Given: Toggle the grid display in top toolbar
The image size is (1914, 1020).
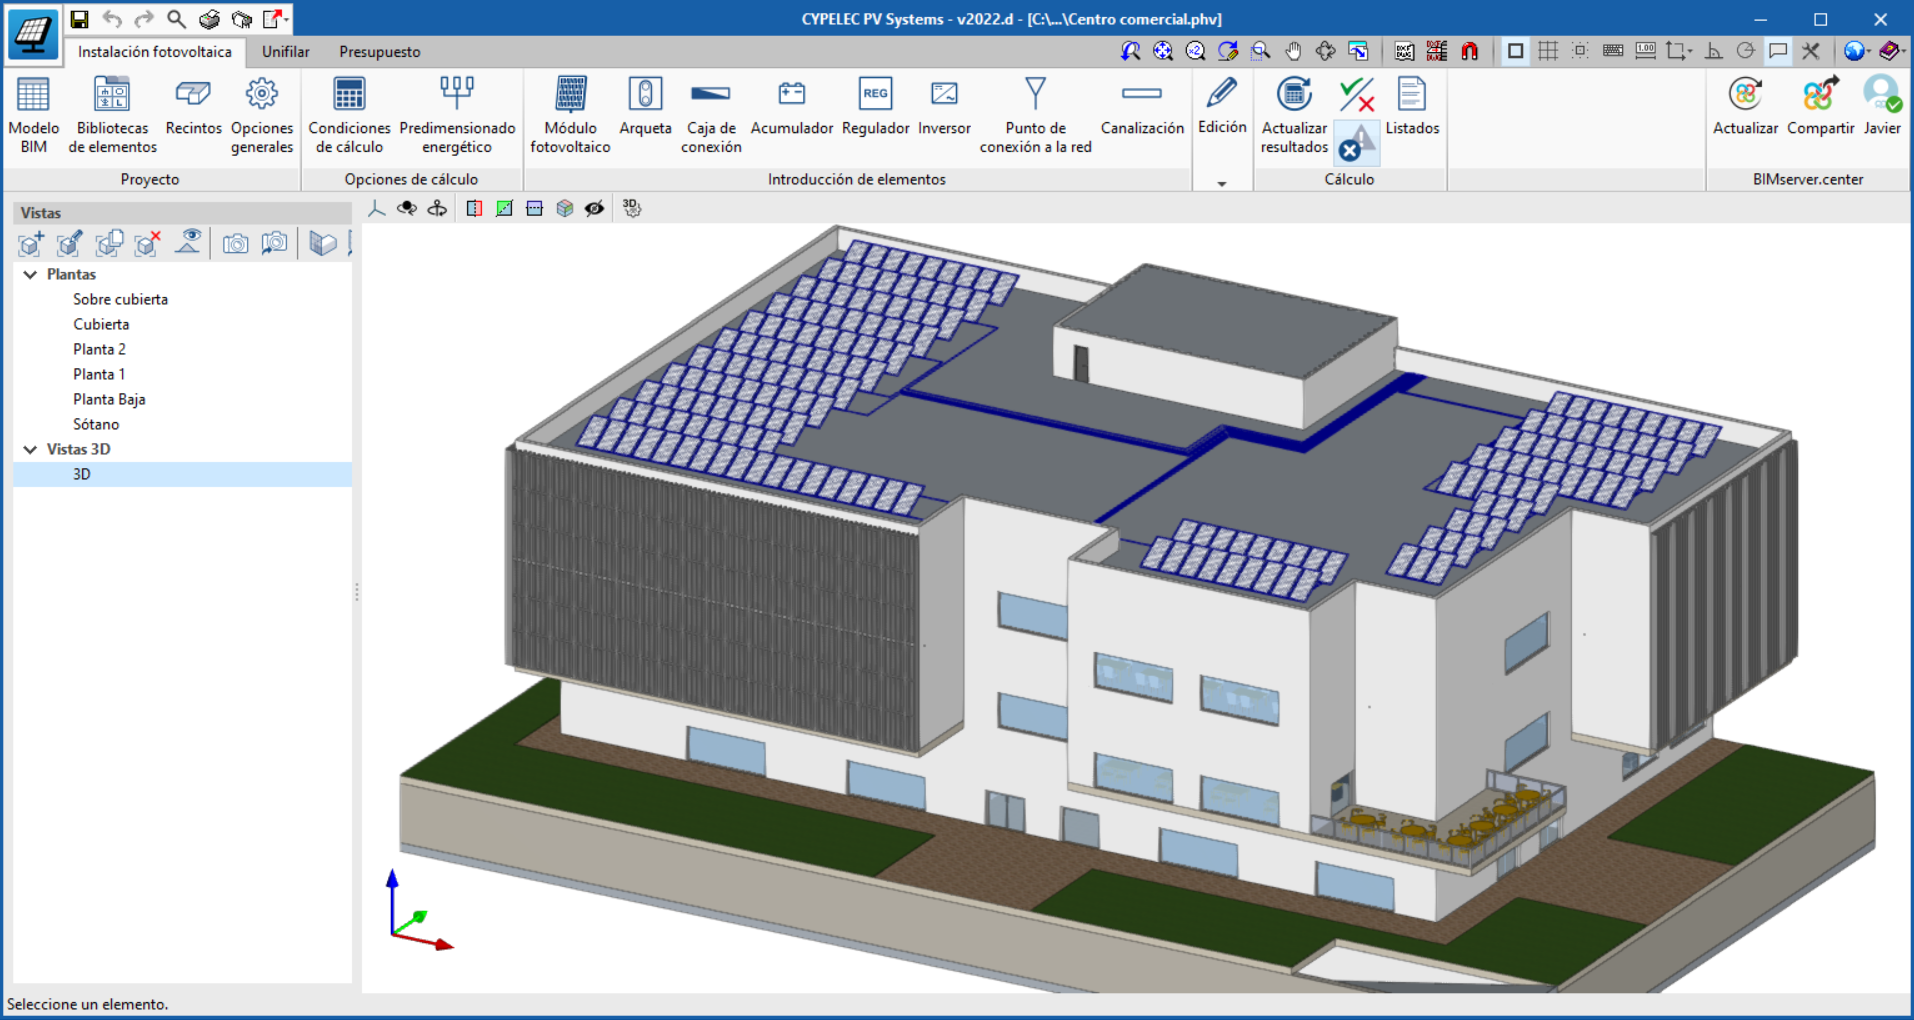Looking at the screenshot, I should point(1548,51).
